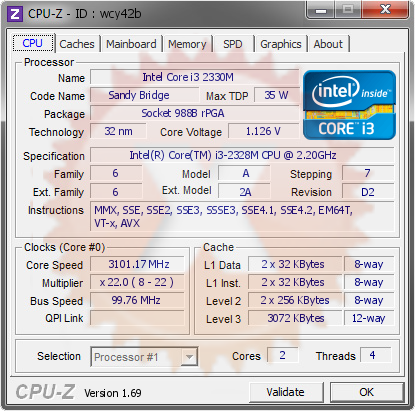Screen dimensions: 415x411
Task: Click the Instructions list starting with MMX
Action: pyautogui.click(x=242, y=216)
